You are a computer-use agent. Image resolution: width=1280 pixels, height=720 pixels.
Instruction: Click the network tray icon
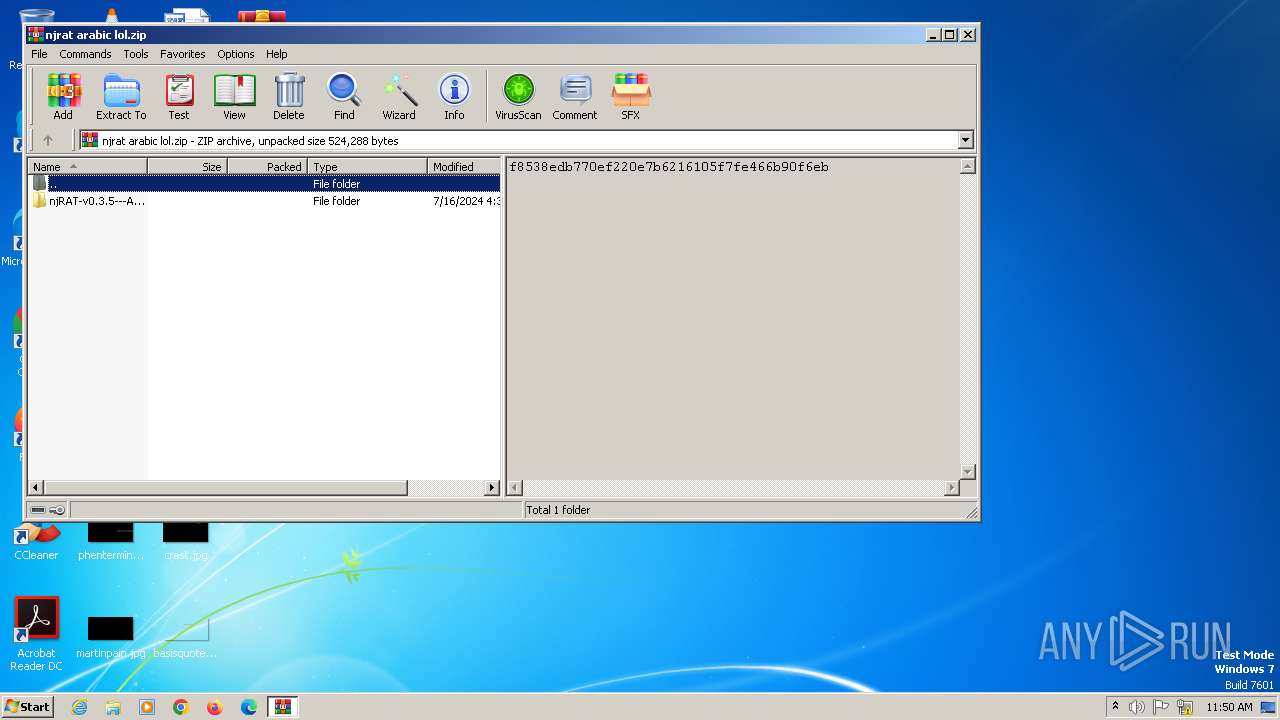pyautogui.click(x=1185, y=707)
